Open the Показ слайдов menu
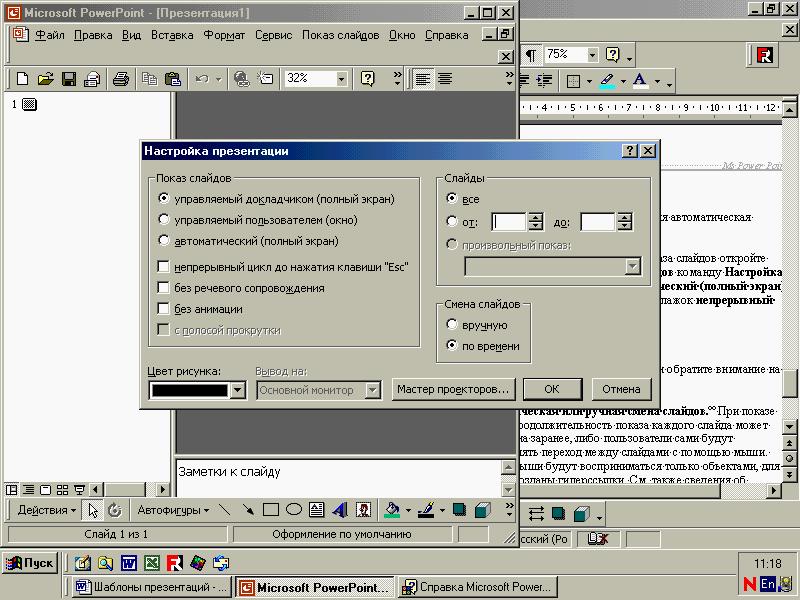This screenshot has width=800, height=600. [340, 35]
